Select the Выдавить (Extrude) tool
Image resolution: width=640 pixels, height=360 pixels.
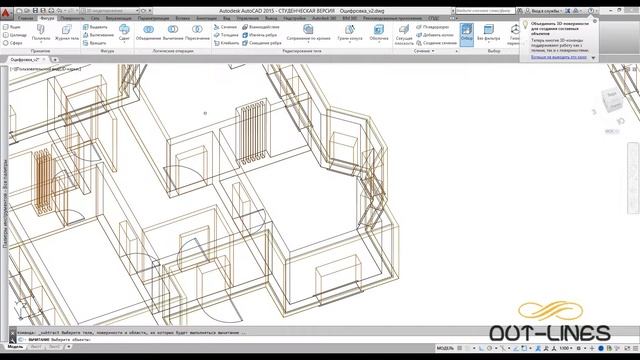tap(95, 27)
